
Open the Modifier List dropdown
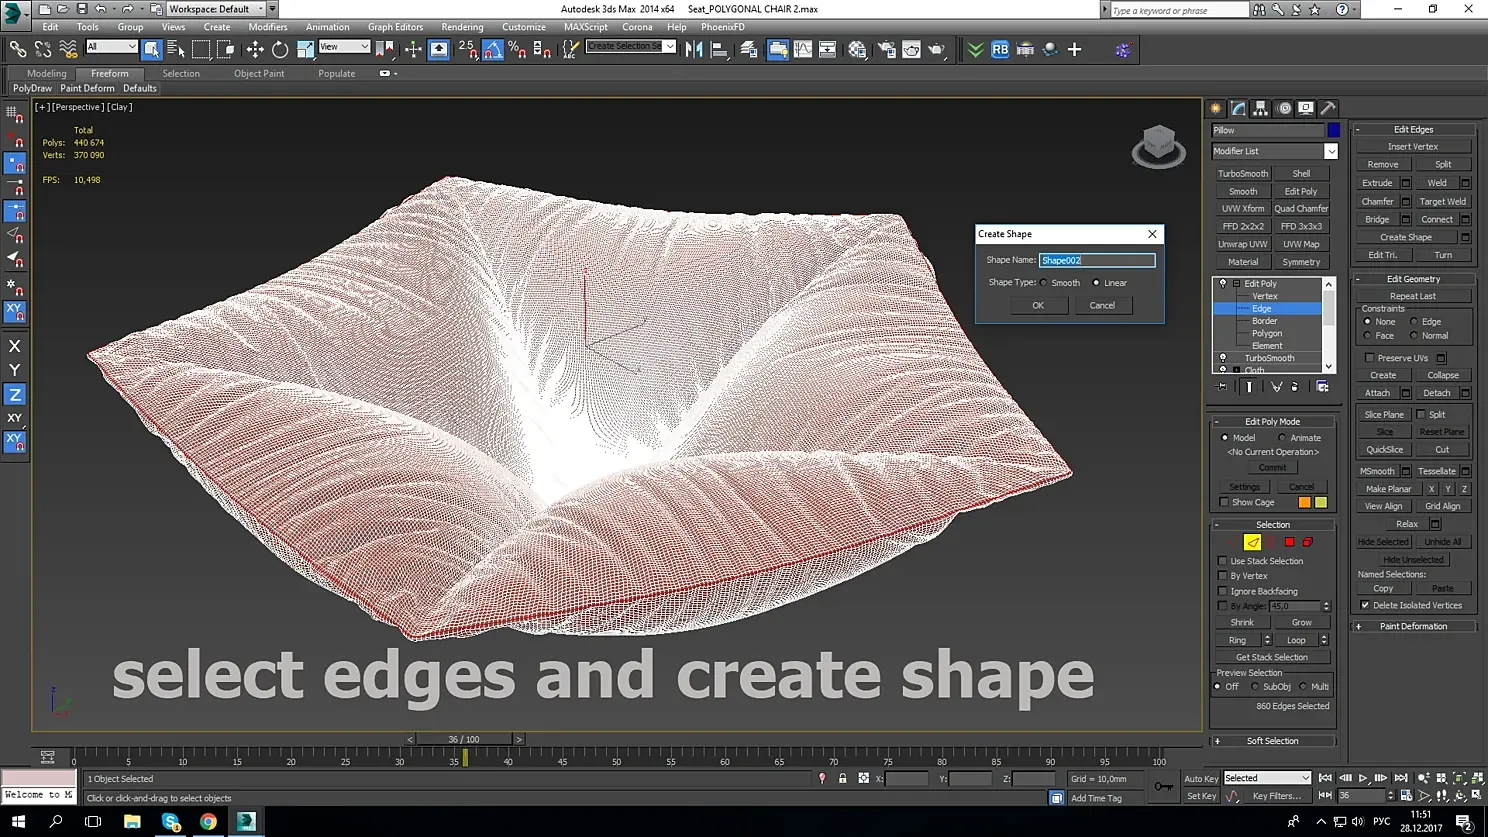click(x=1330, y=151)
